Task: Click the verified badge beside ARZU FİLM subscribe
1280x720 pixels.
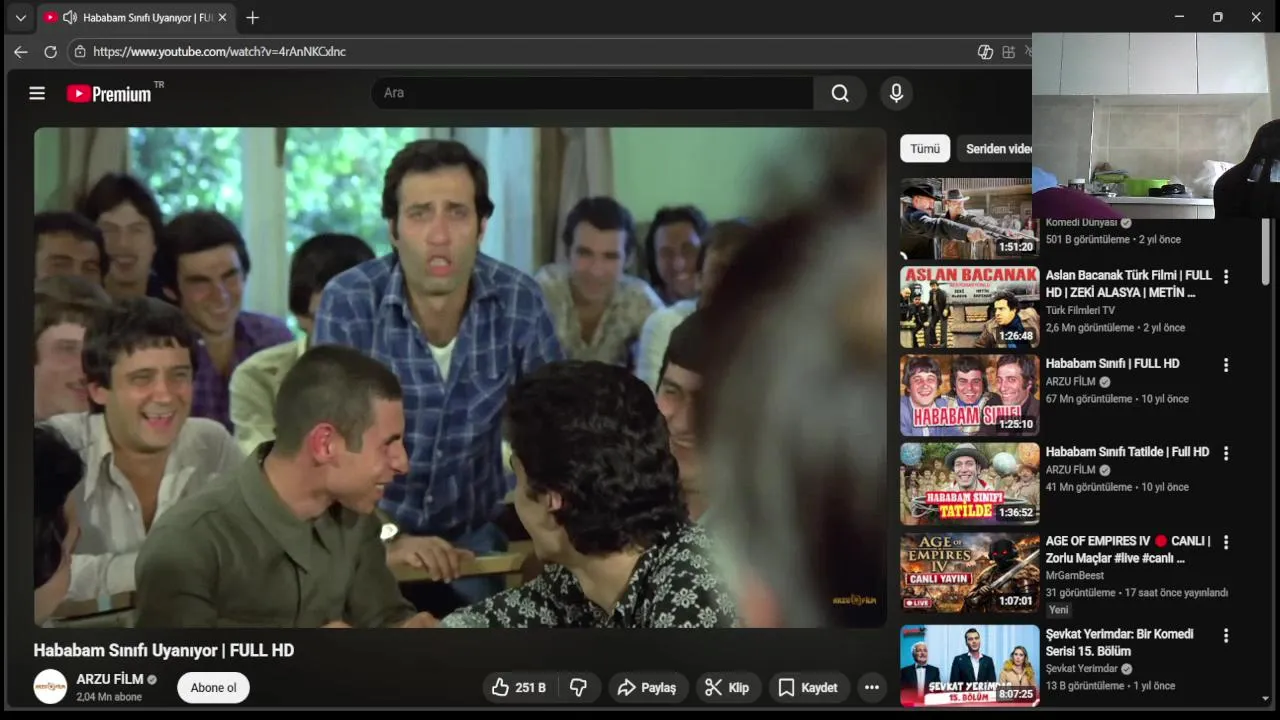Action: (153, 680)
